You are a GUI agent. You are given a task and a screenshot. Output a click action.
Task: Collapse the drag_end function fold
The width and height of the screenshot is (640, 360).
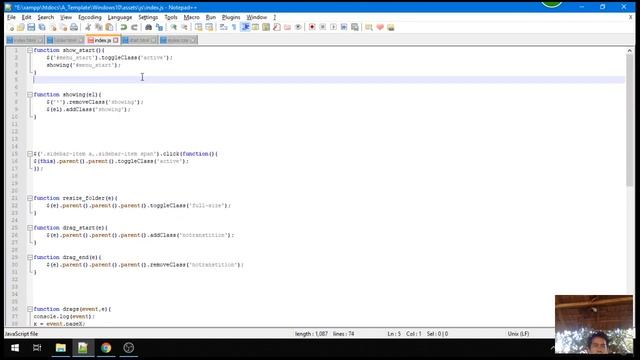coord(30,258)
